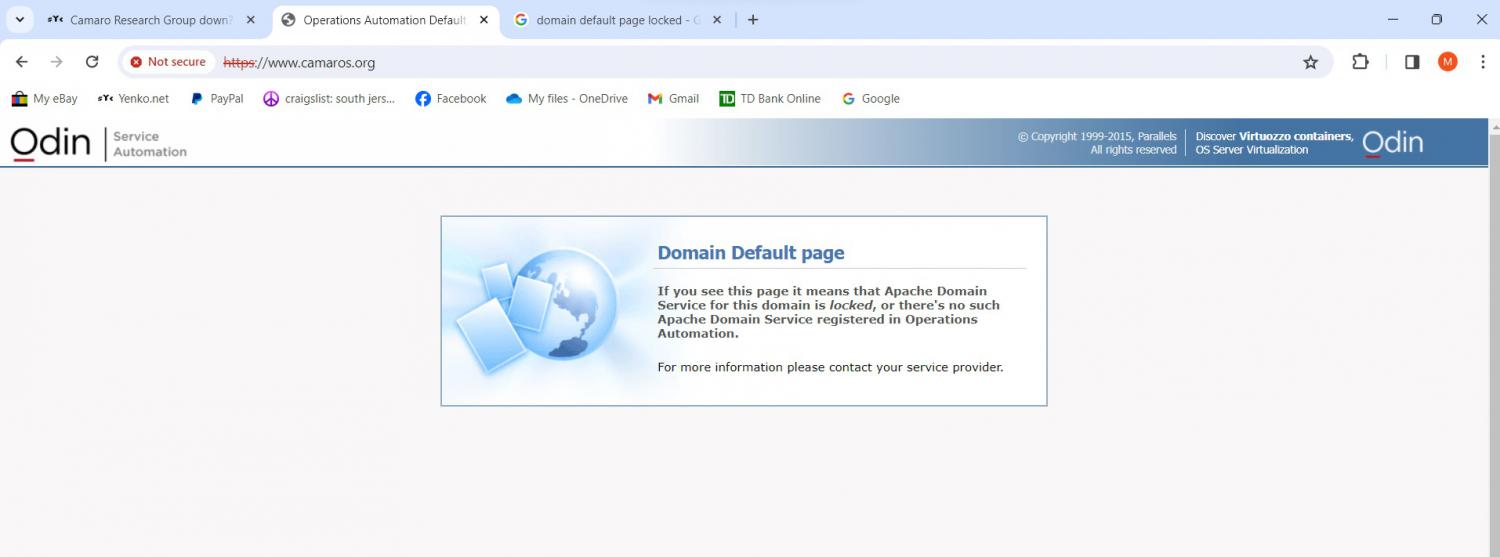This screenshot has height=557, width=1500.
Task: Open the PayPal bookmark
Action: (x=217, y=99)
